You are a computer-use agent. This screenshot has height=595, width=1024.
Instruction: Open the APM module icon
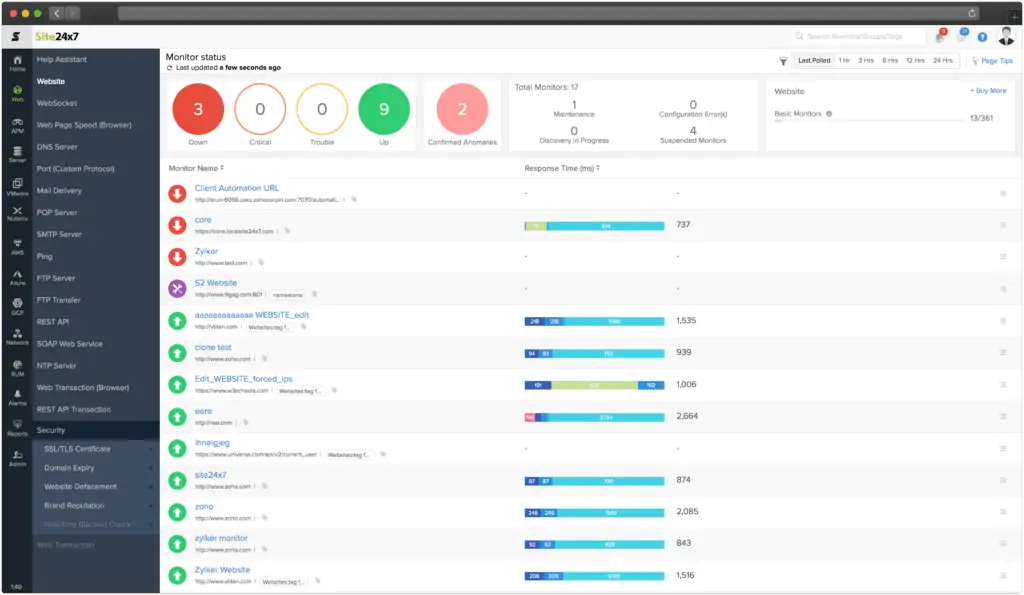click(x=17, y=125)
